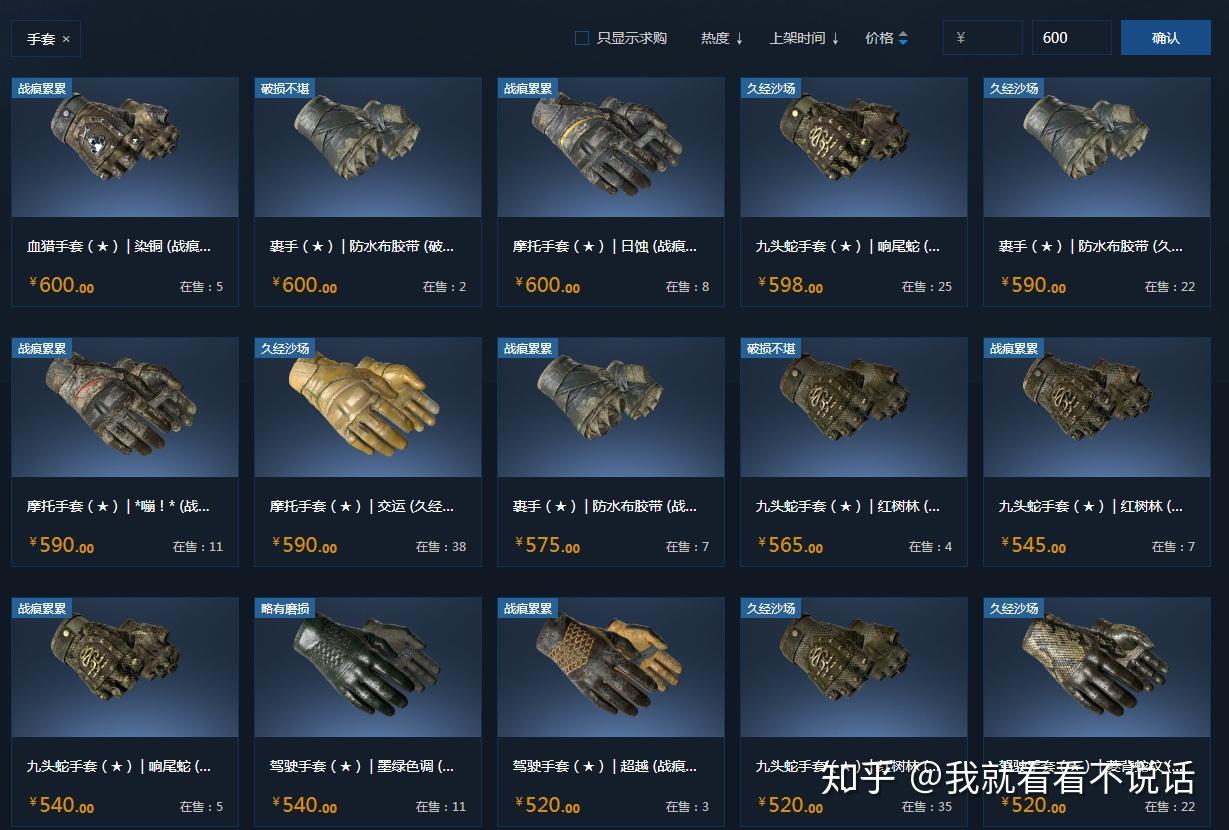The height and width of the screenshot is (830, 1229).
Task: Open the 驾驶手套 超越 glove thumbnail
Action: click(611, 667)
